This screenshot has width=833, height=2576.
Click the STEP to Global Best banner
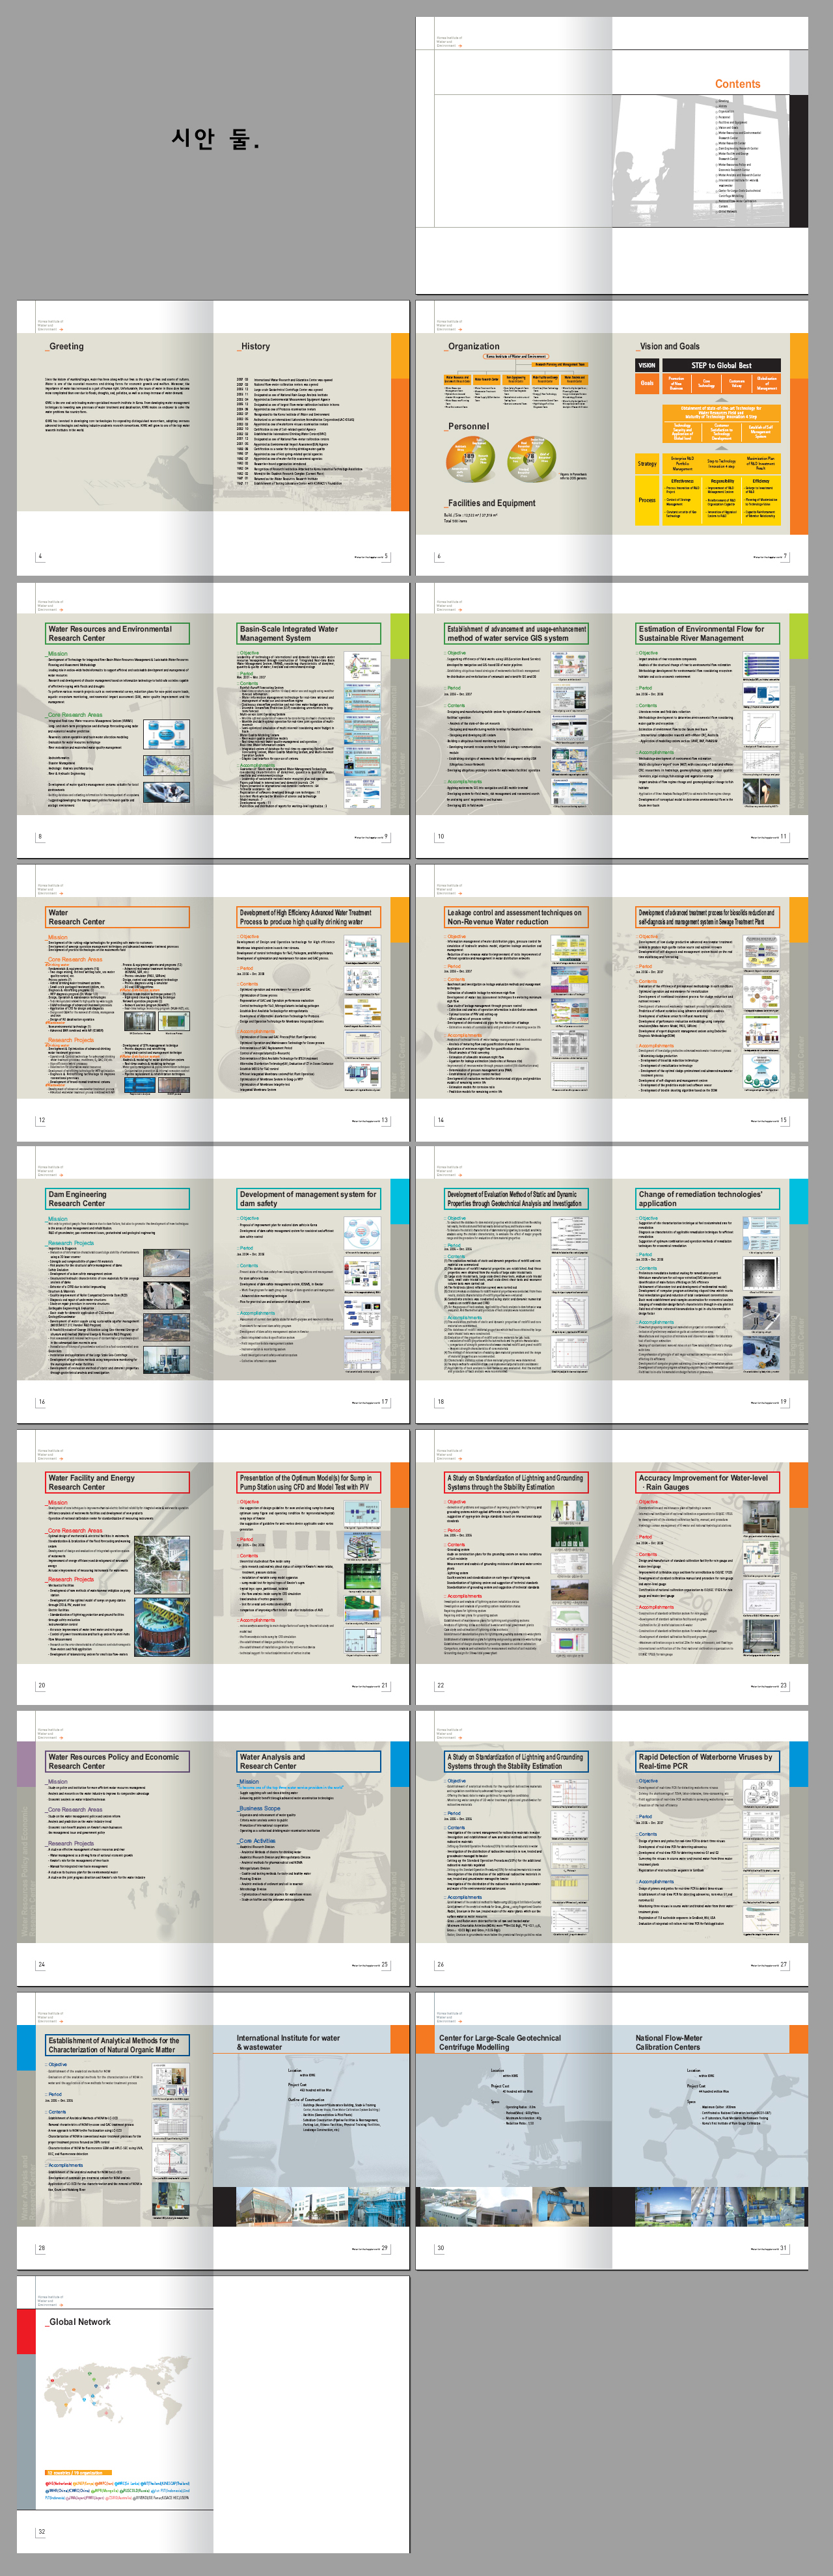click(721, 365)
